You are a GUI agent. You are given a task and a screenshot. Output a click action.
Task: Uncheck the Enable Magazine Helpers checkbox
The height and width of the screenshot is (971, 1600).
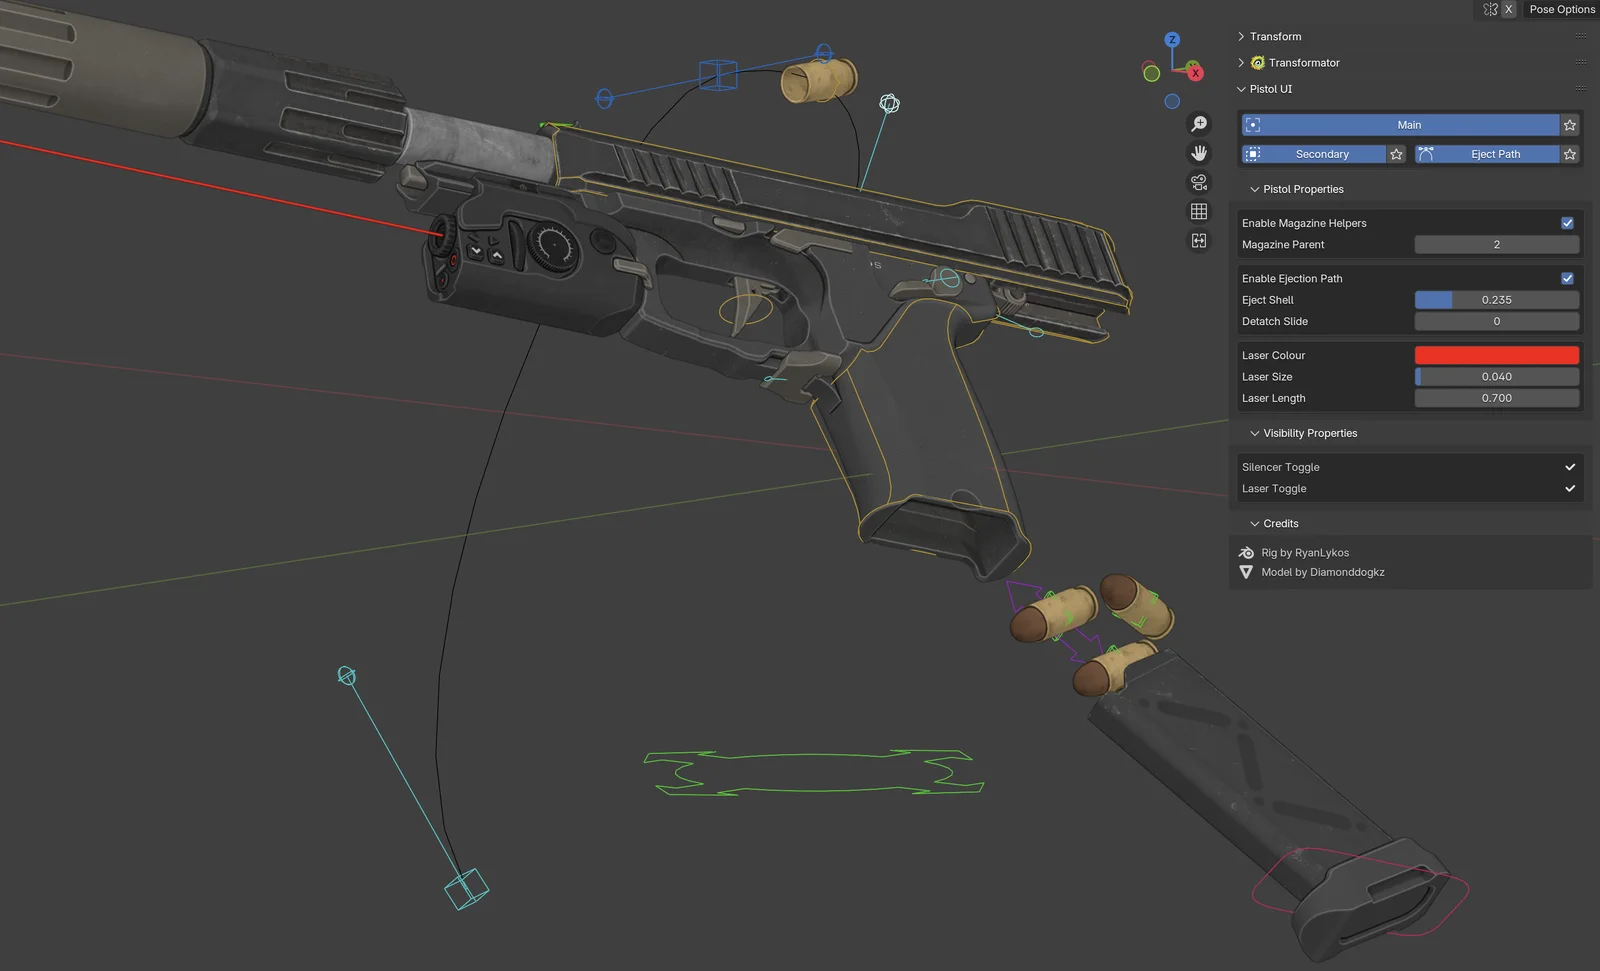[1567, 223]
